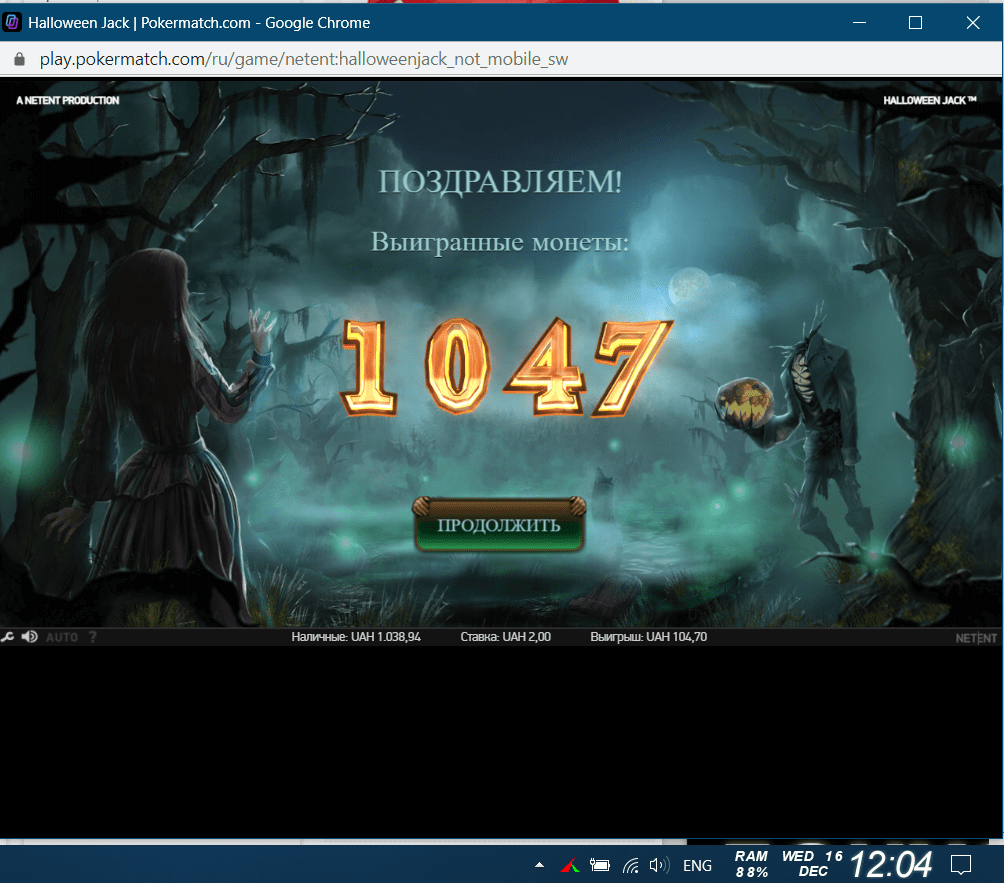Image resolution: width=1004 pixels, height=883 pixels.
Task: Open game help question mark
Action: (93, 637)
